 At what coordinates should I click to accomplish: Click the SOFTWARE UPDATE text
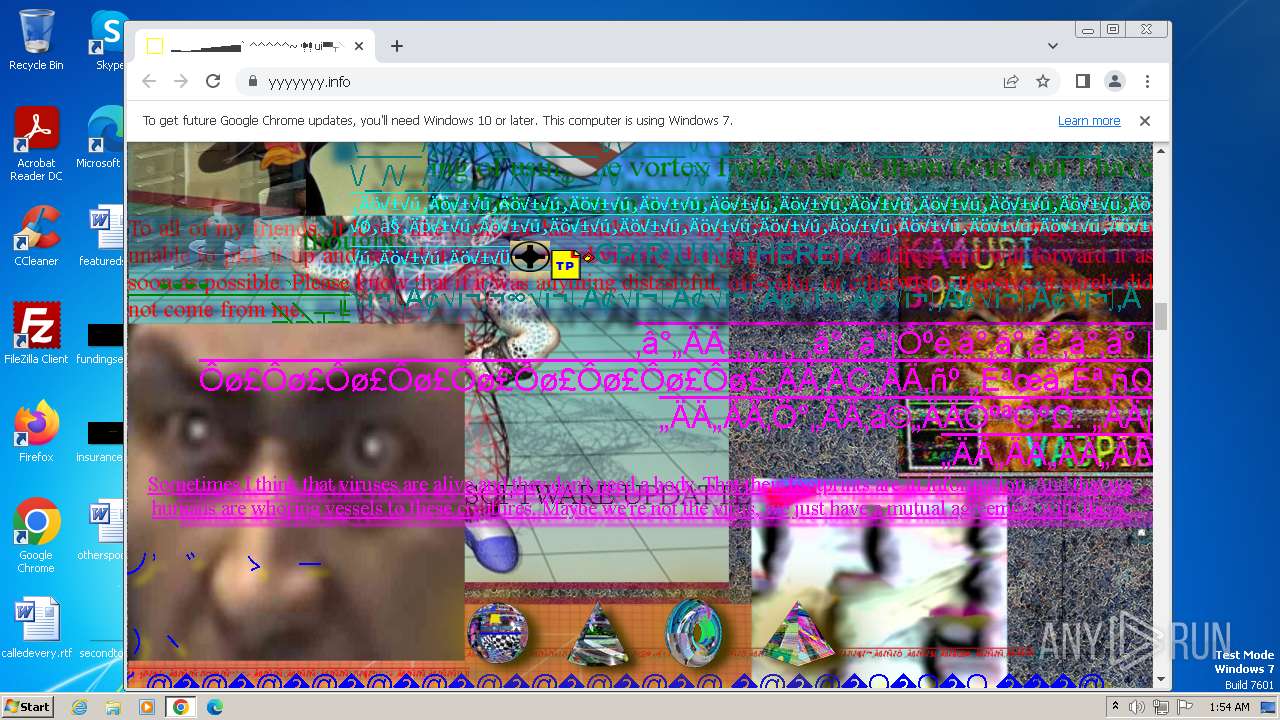point(596,494)
